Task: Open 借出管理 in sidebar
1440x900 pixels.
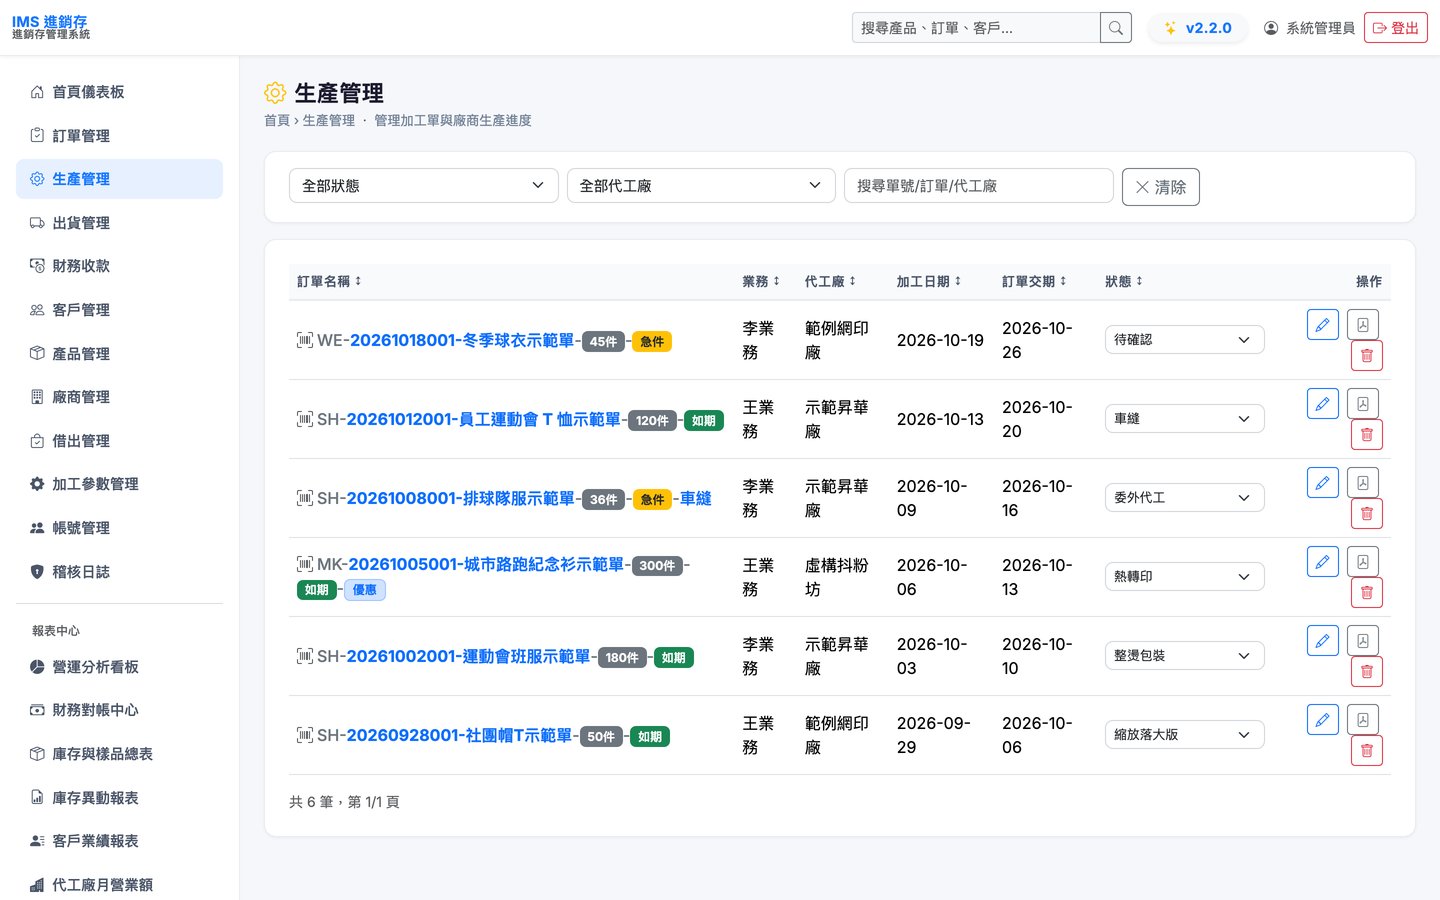Action: 119,441
